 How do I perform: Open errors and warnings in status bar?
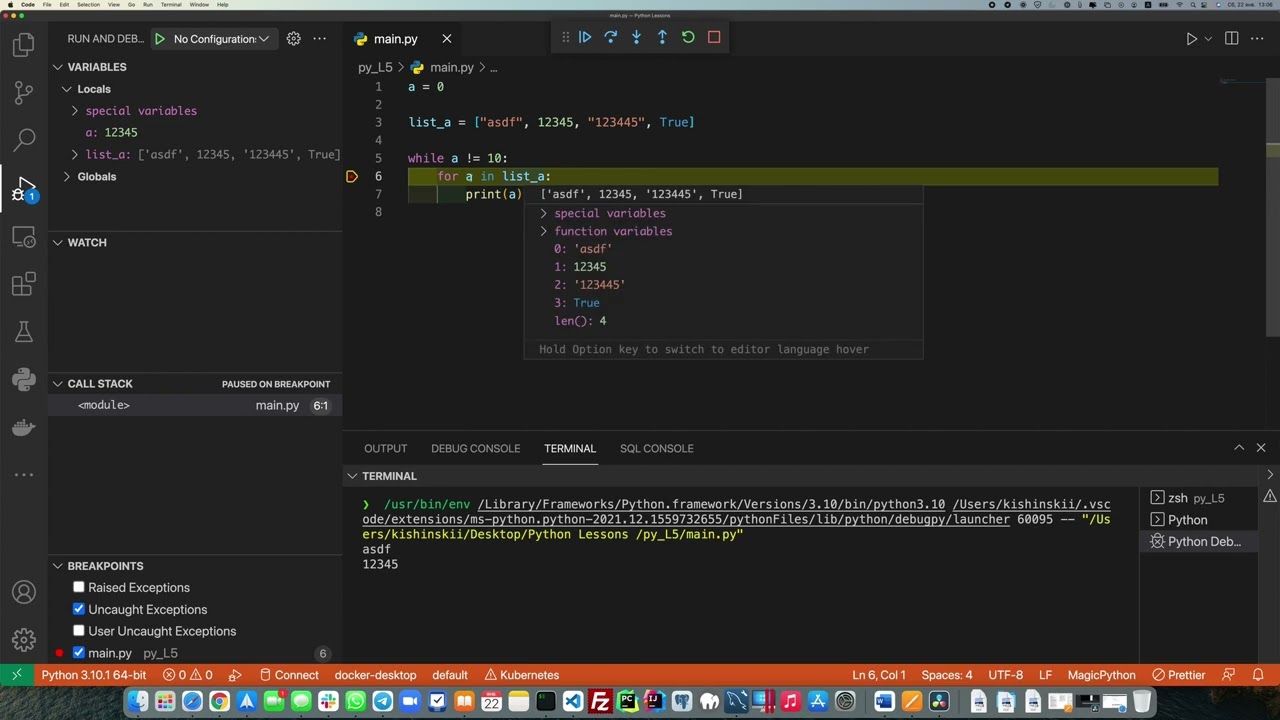(187, 675)
